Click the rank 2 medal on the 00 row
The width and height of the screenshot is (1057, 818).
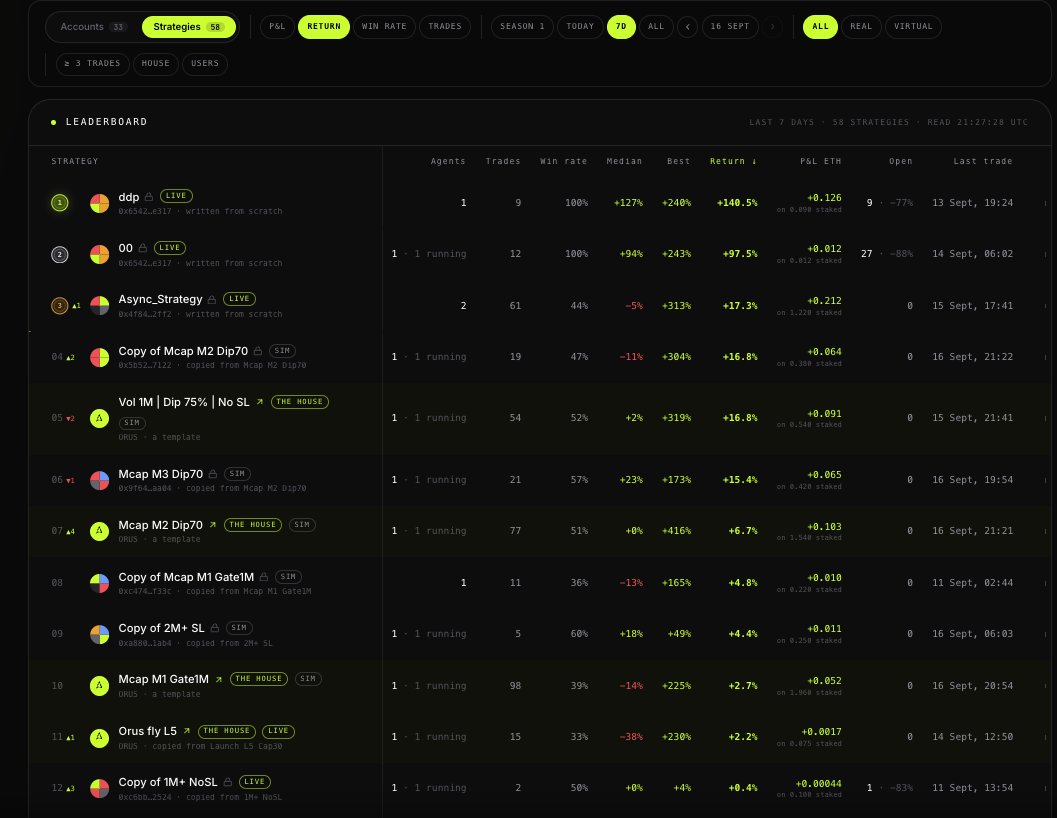[59, 254]
